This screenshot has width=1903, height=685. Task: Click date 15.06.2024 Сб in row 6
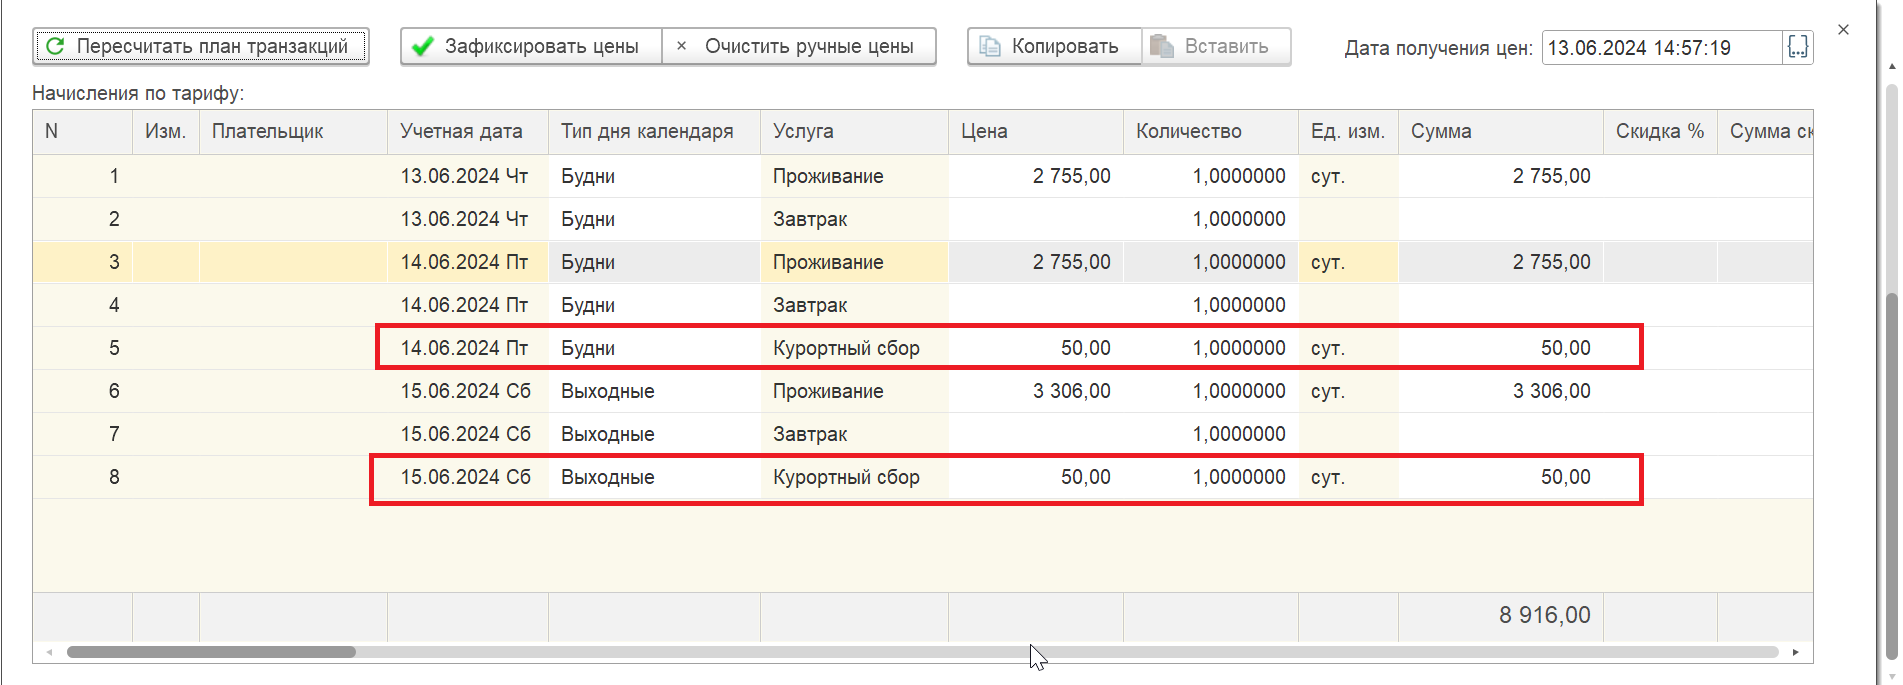point(468,391)
